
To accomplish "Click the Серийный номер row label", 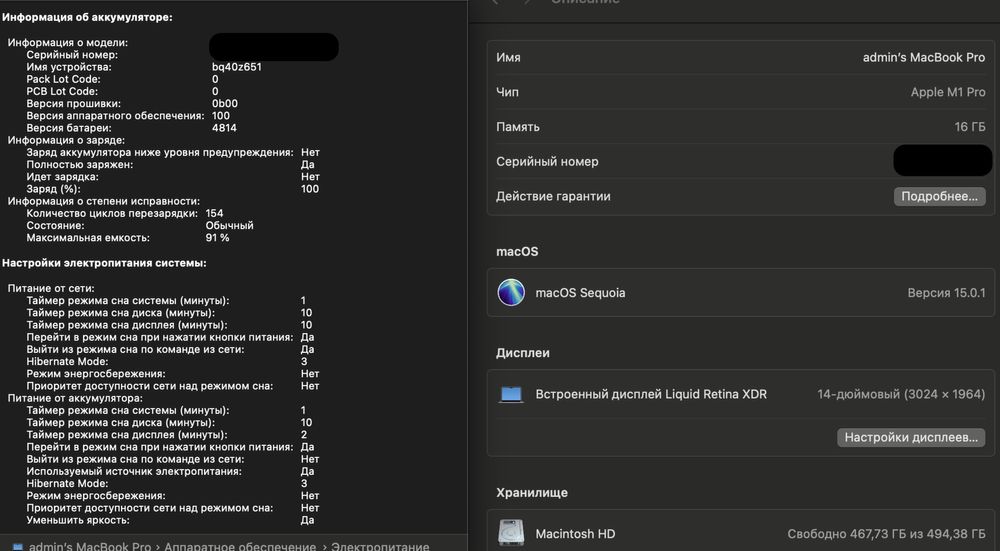I will tap(547, 161).
